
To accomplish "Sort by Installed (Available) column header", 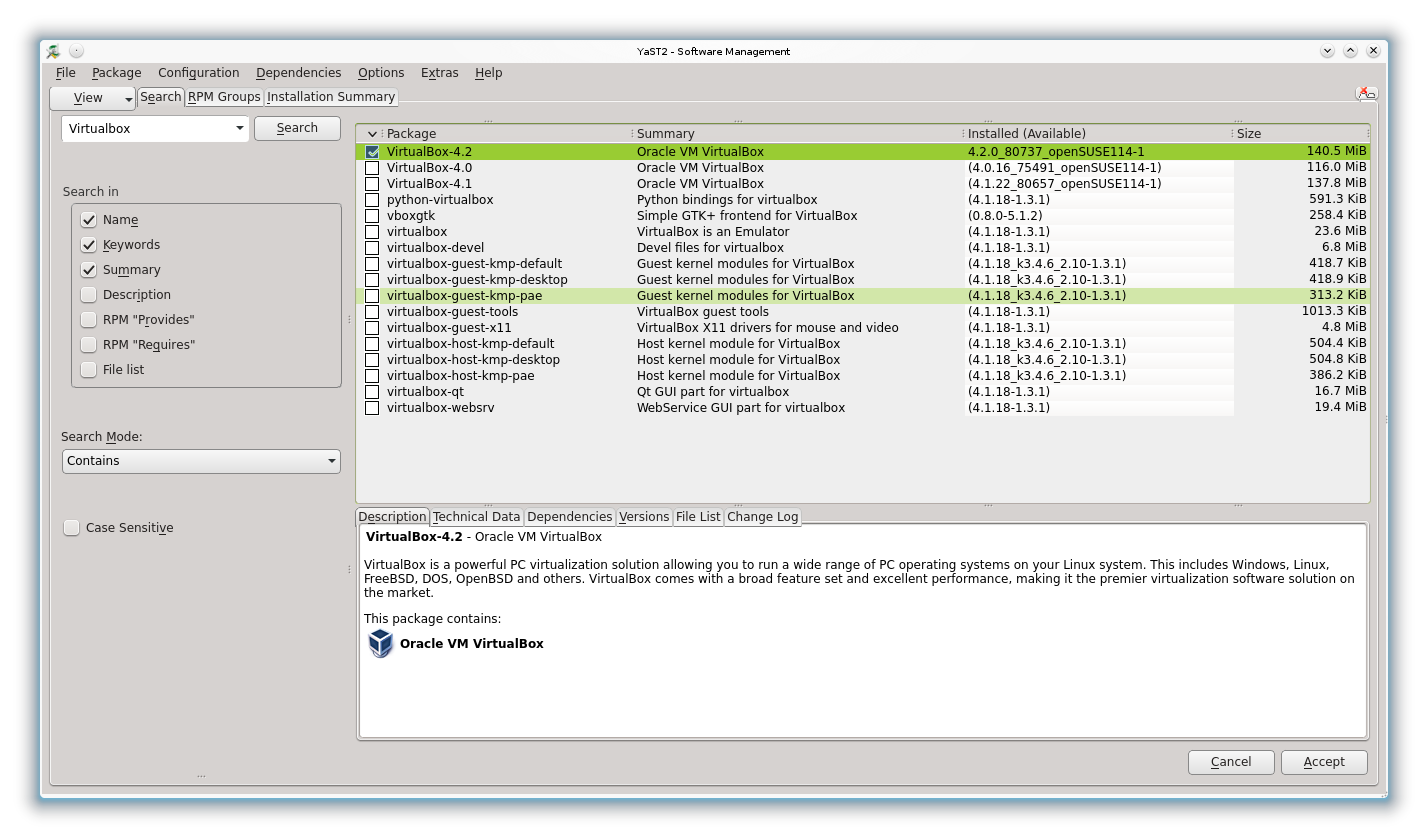I will click(1099, 134).
